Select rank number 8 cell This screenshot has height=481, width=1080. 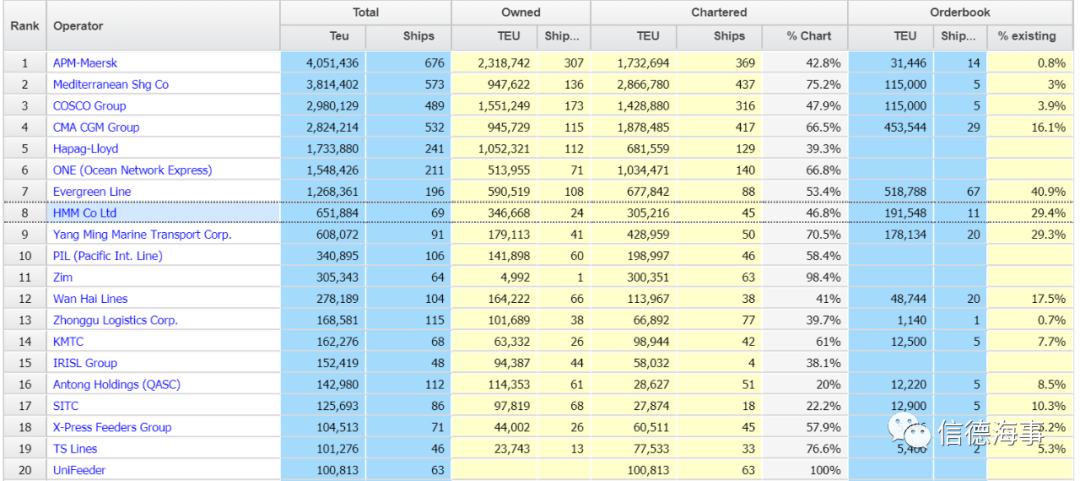(x=24, y=213)
